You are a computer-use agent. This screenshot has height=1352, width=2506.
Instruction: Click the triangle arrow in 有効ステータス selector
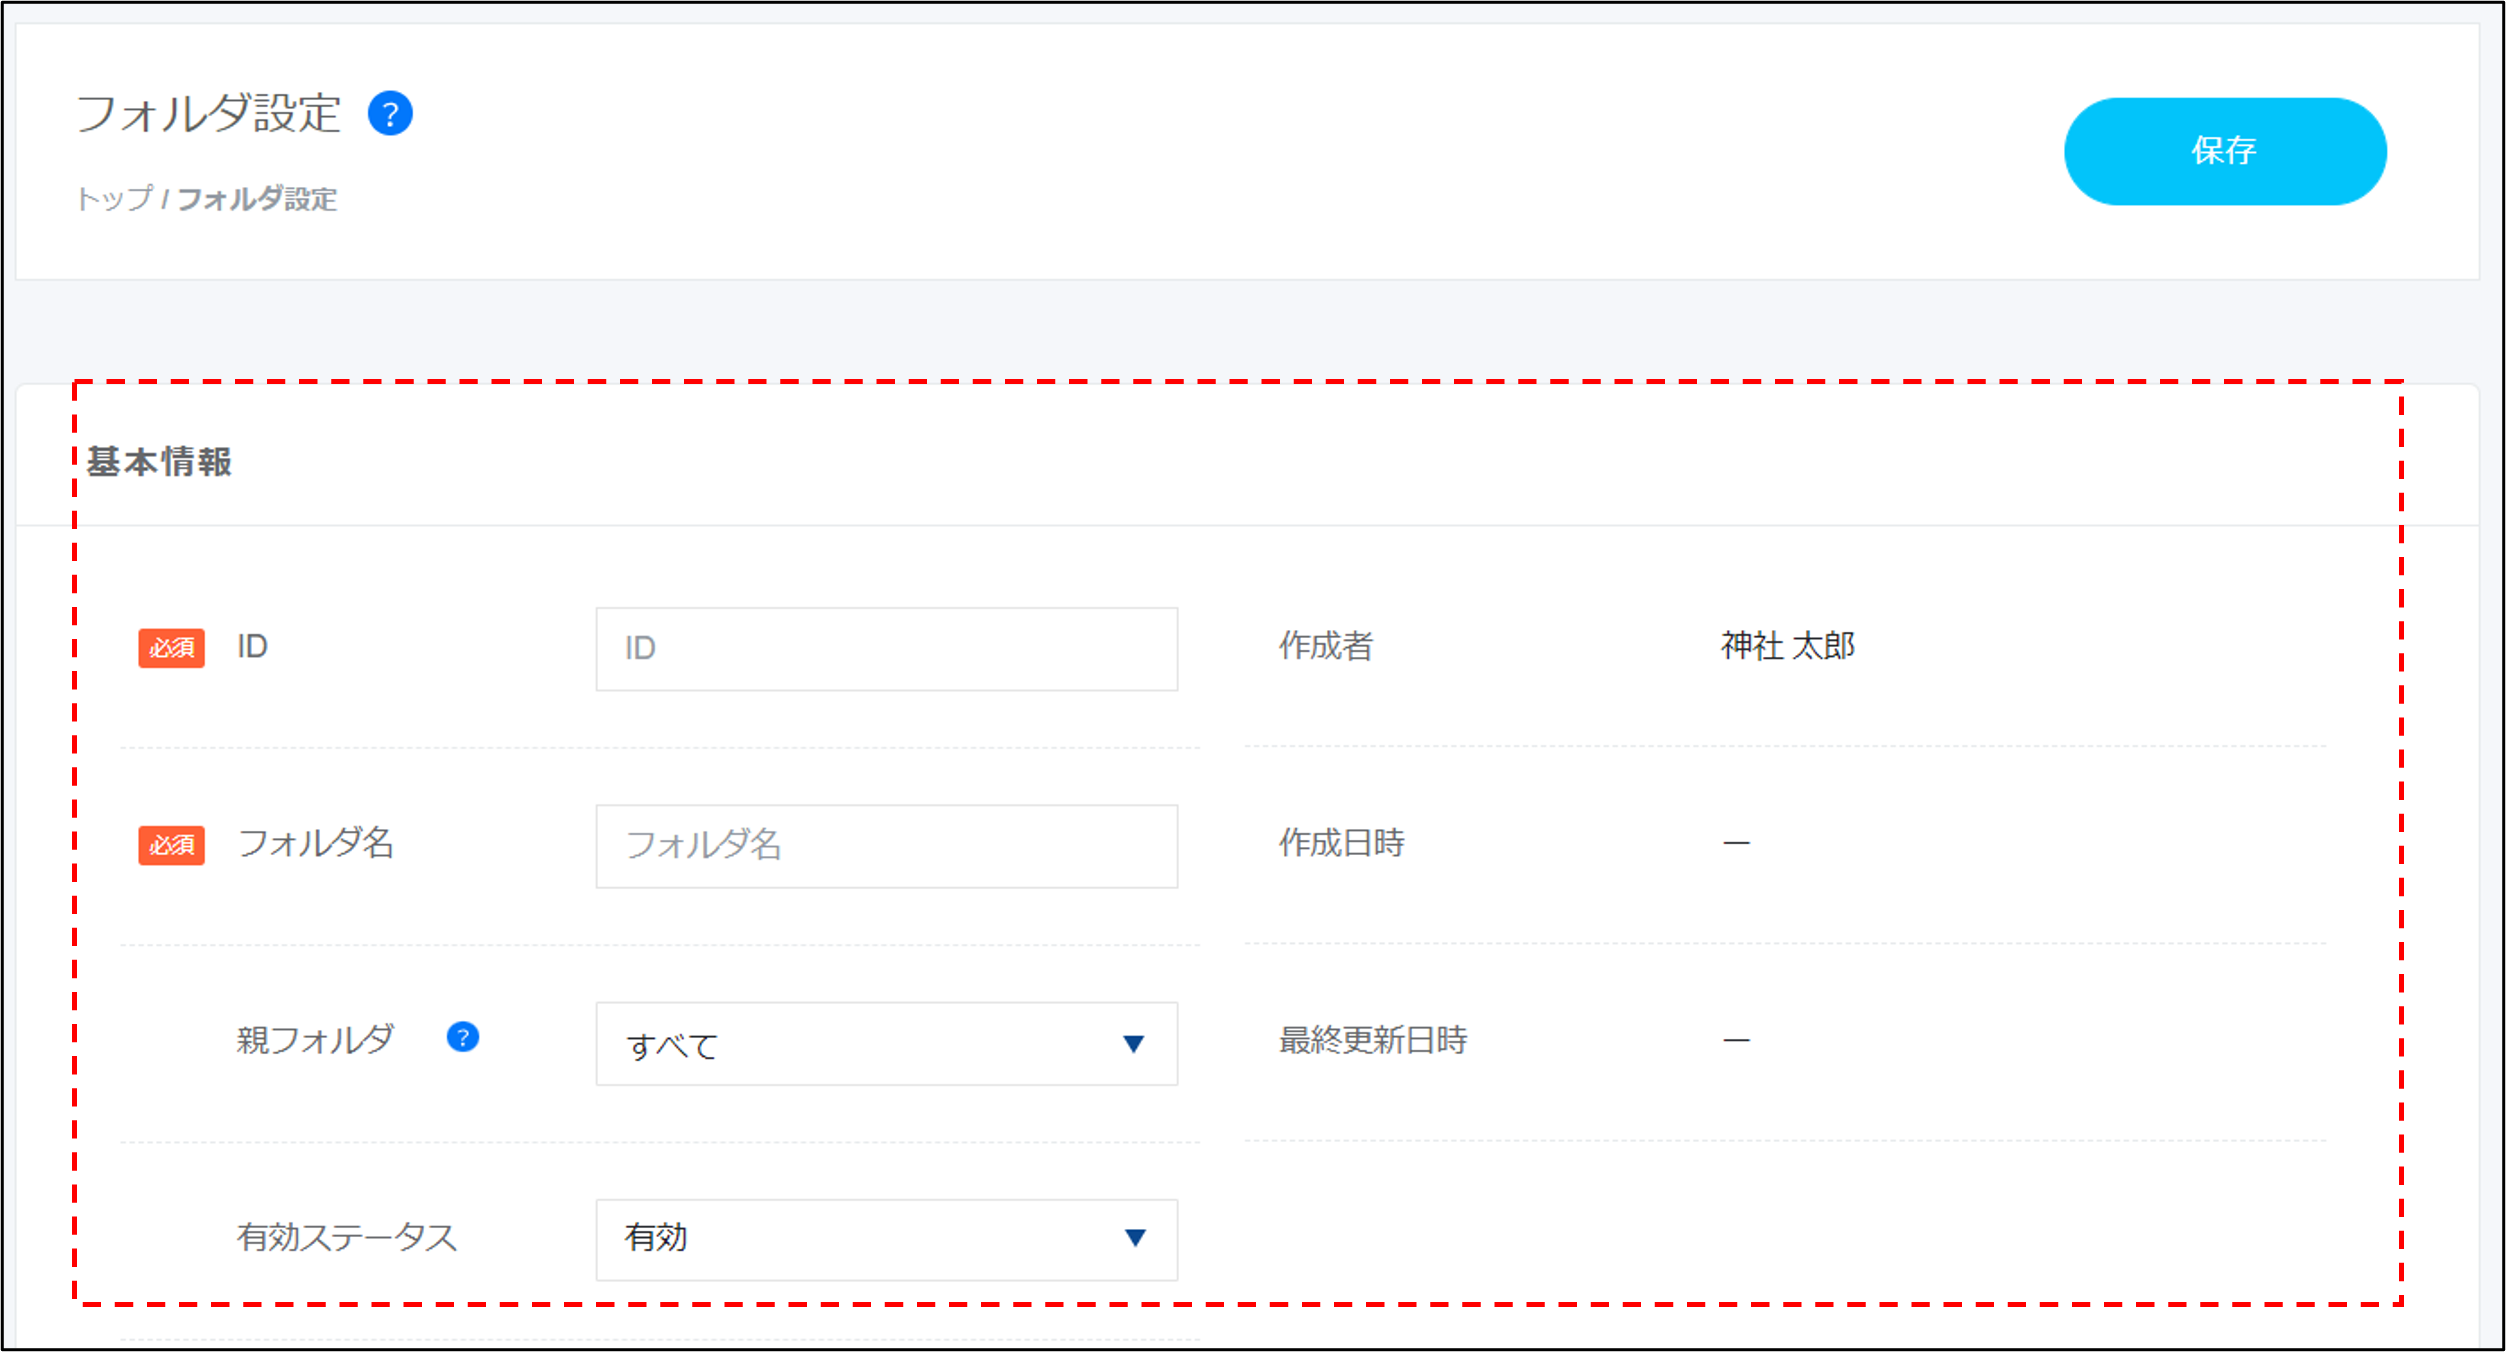click(x=1134, y=1238)
